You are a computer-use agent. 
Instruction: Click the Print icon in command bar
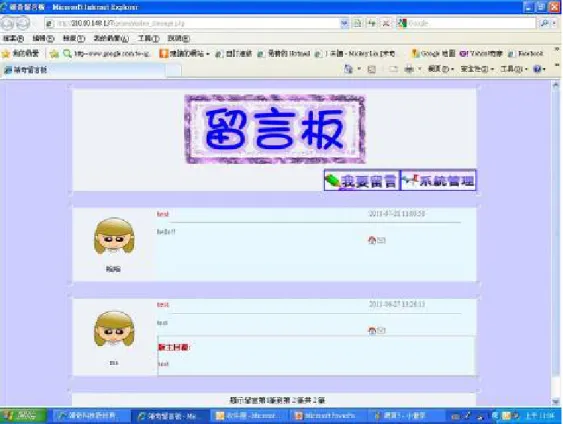click(409, 69)
